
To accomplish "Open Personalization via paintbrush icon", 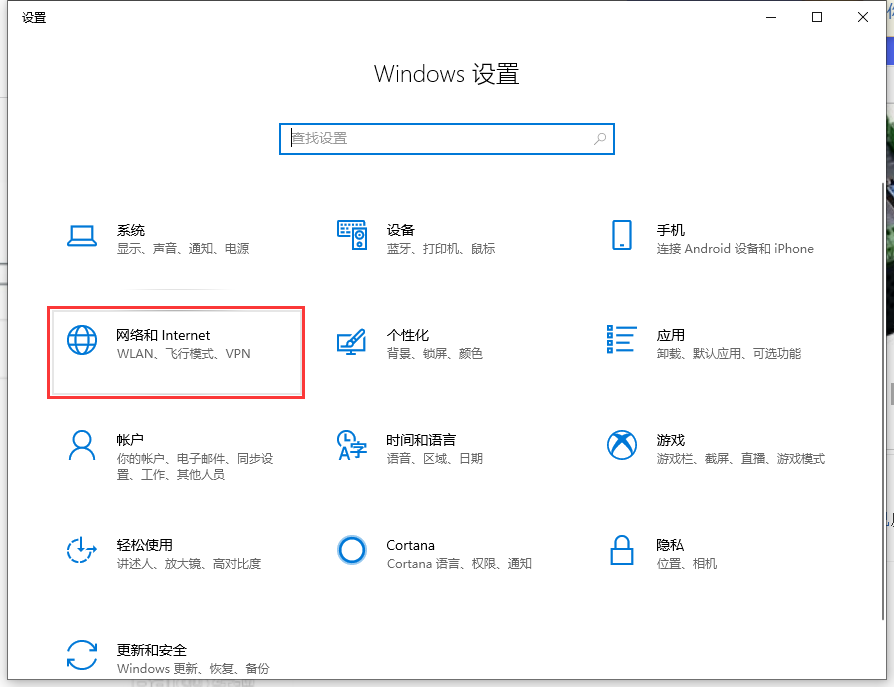I will (x=352, y=341).
